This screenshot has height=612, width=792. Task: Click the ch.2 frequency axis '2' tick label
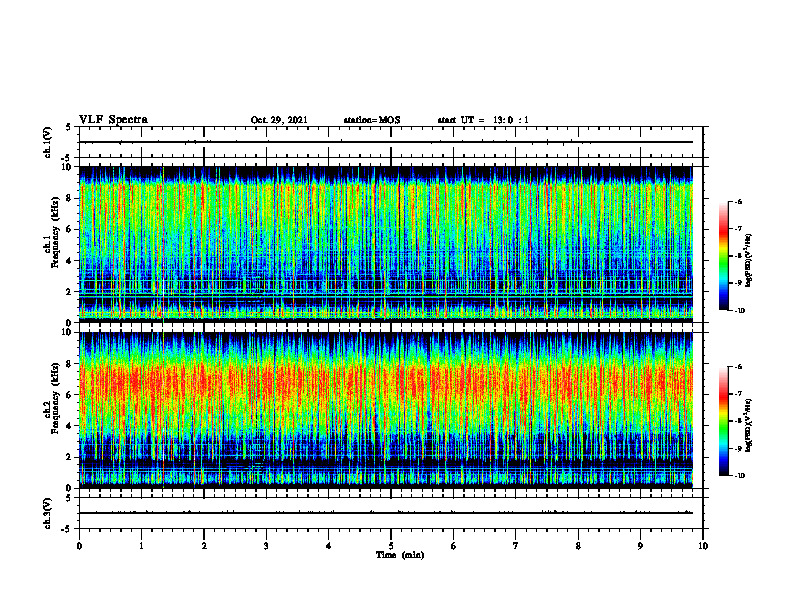pyautogui.click(x=70, y=457)
